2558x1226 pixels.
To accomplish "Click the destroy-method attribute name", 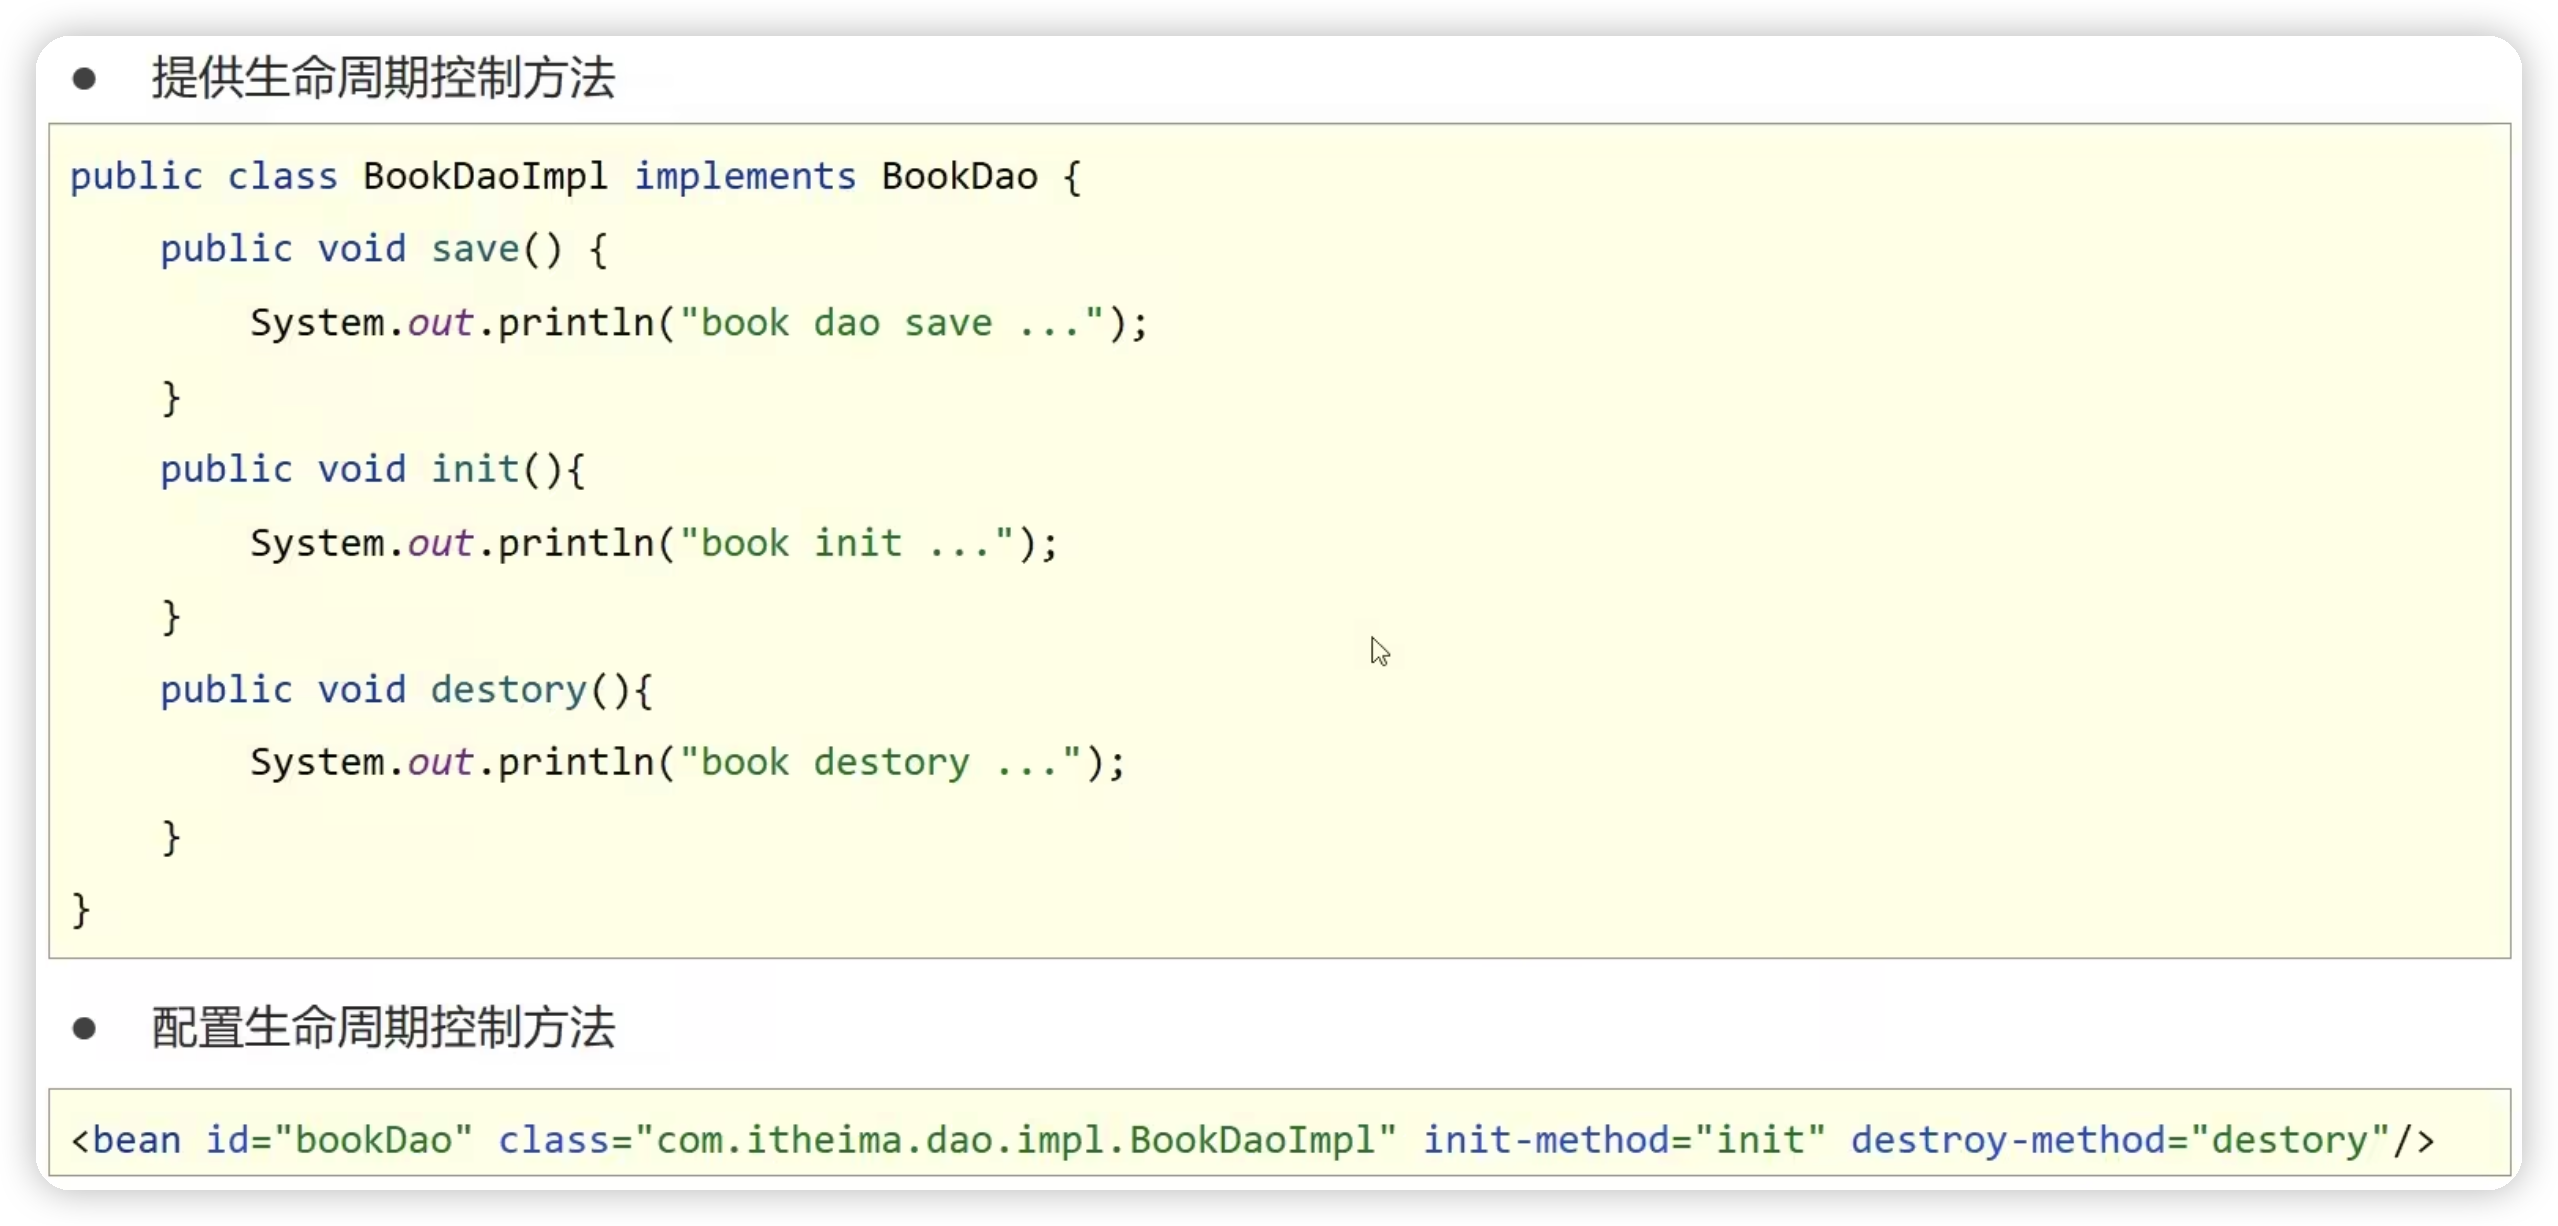I will (x=2008, y=1141).
